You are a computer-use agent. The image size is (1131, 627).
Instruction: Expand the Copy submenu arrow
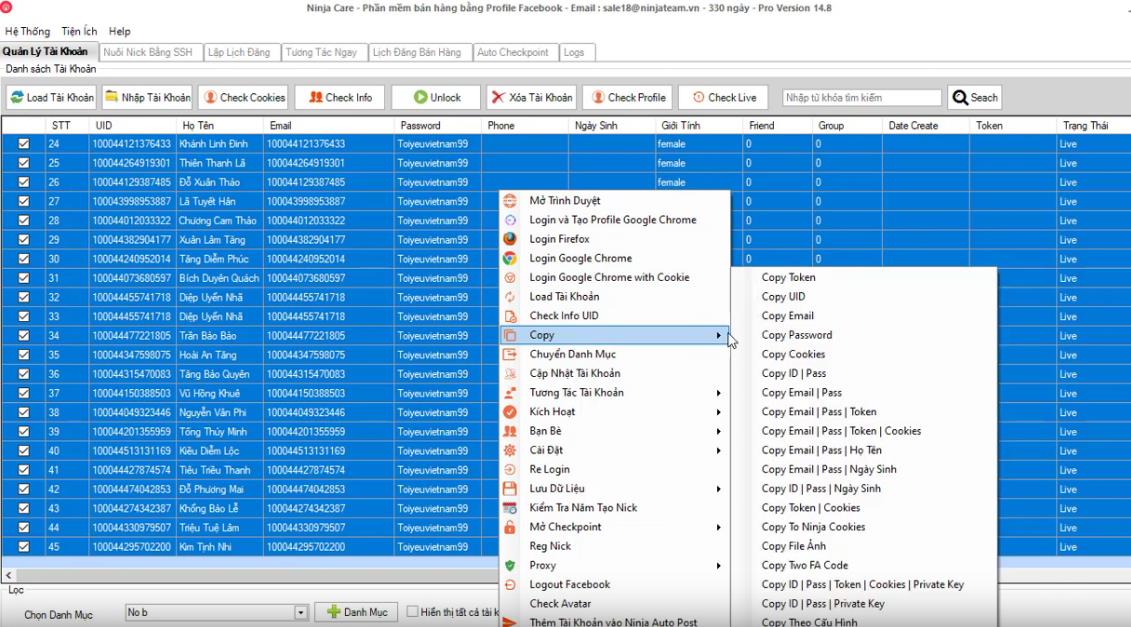coord(718,336)
